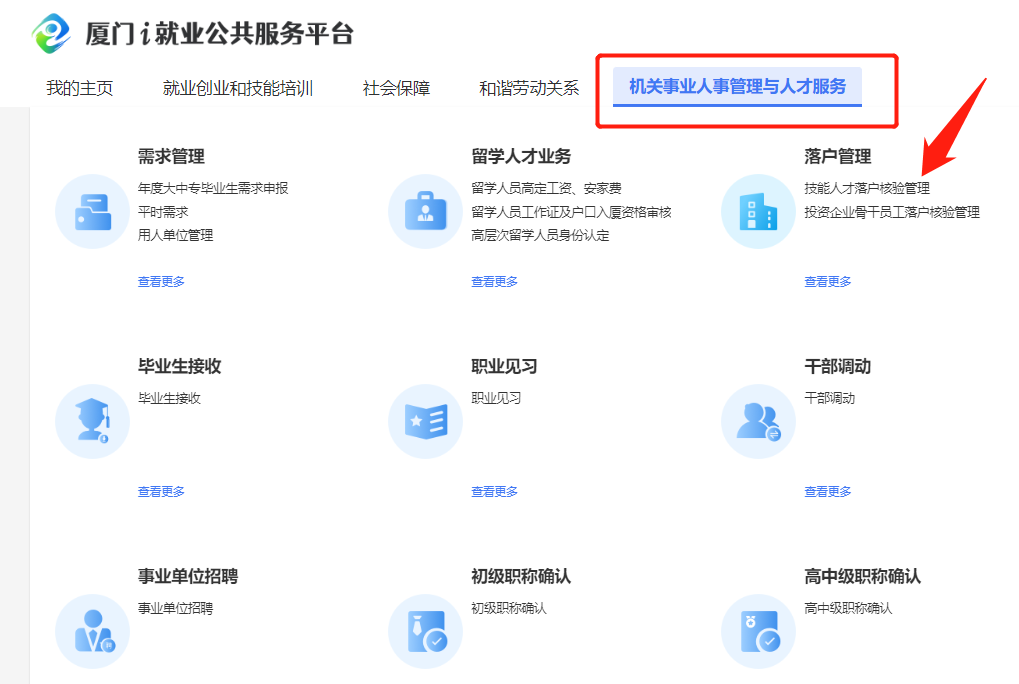
Task: Open the 高中级职称确认 sub-item link
Action: coord(848,608)
